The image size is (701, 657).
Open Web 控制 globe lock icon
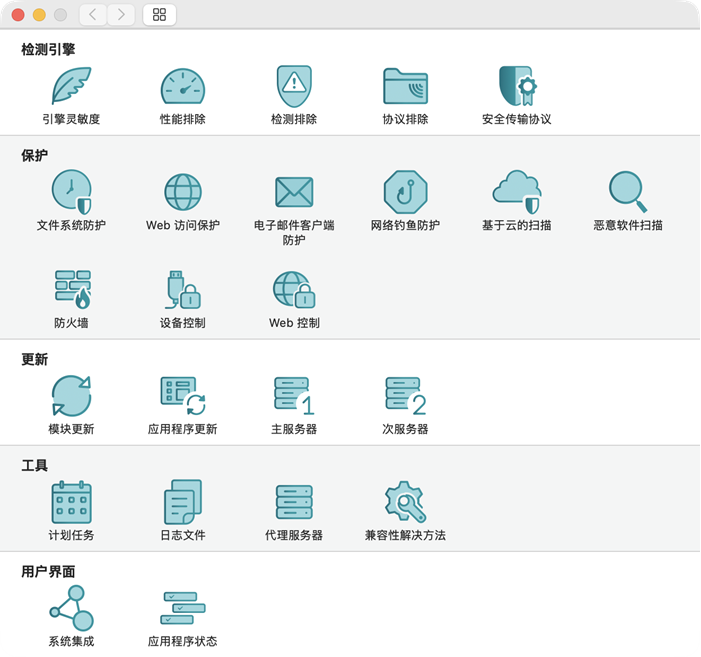pos(294,290)
